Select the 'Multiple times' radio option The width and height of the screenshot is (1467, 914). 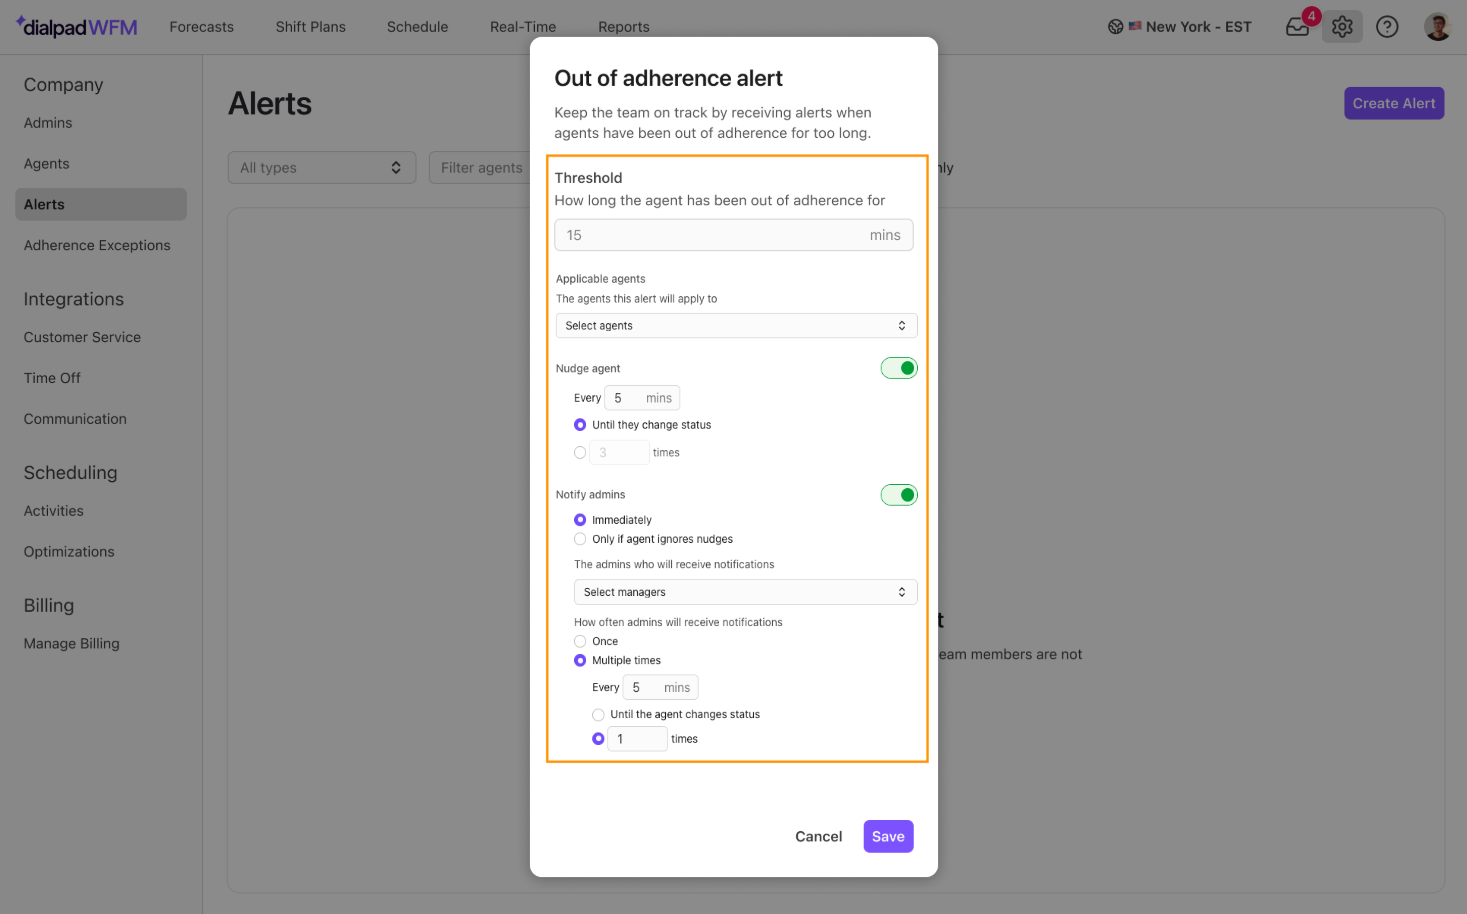(580, 660)
